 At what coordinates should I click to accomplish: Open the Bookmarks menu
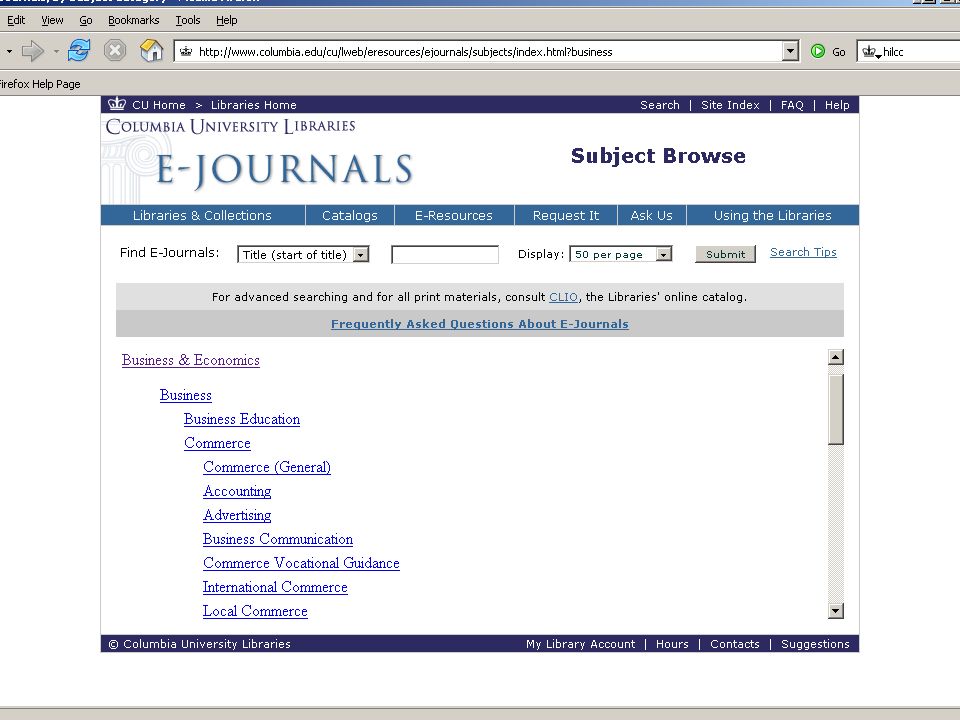[x=133, y=20]
